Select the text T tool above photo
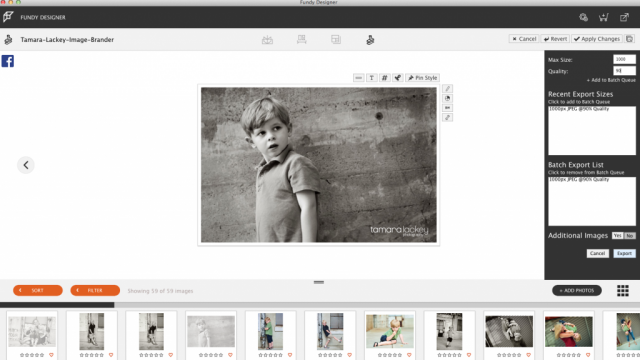Image resolution: width=640 pixels, height=360 pixels. (x=371, y=78)
